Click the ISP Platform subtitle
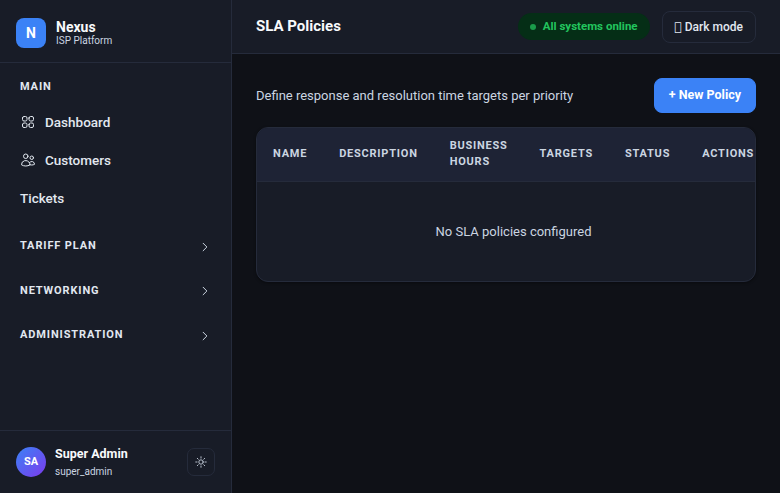This screenshot has height=493, width=780. click(x=84, y=40)
